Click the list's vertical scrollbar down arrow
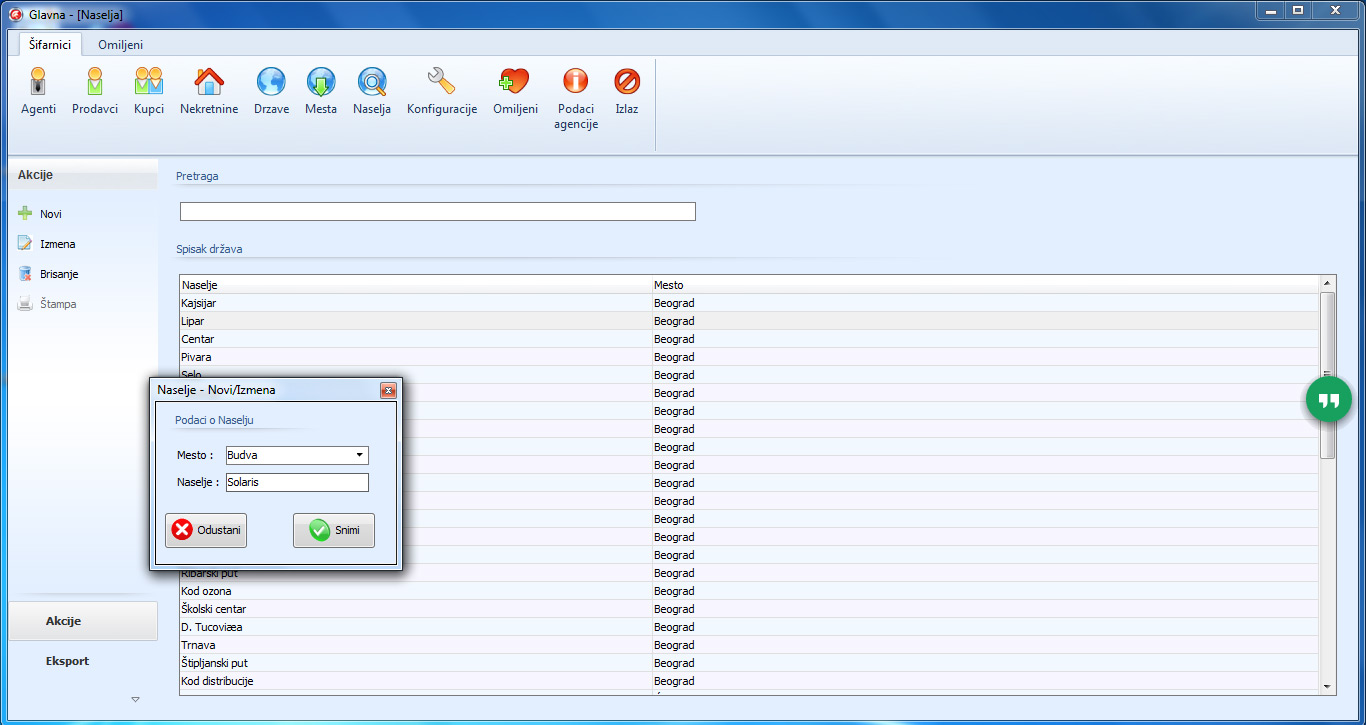The image size is (1366, 725). (x=1327, y=686)
